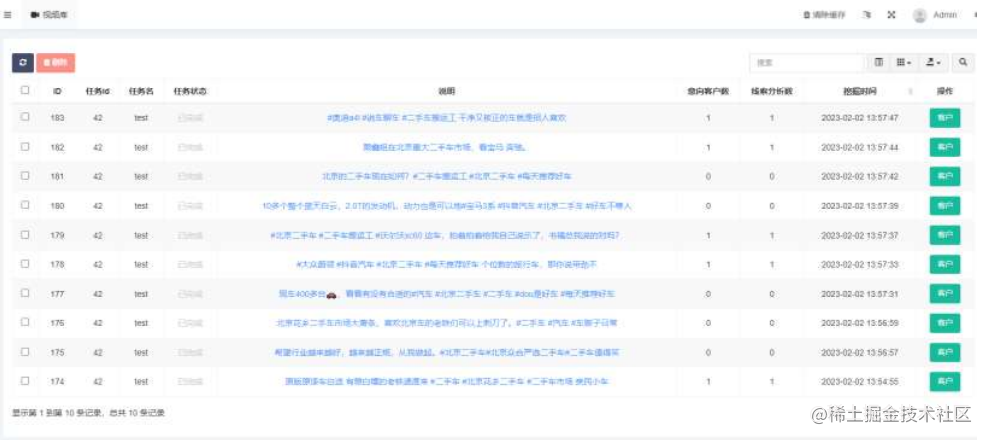The image size is (987, 440).
Task: Toggle fullscreen with the expand arrows icon
Action: click(x=891, y=14)
